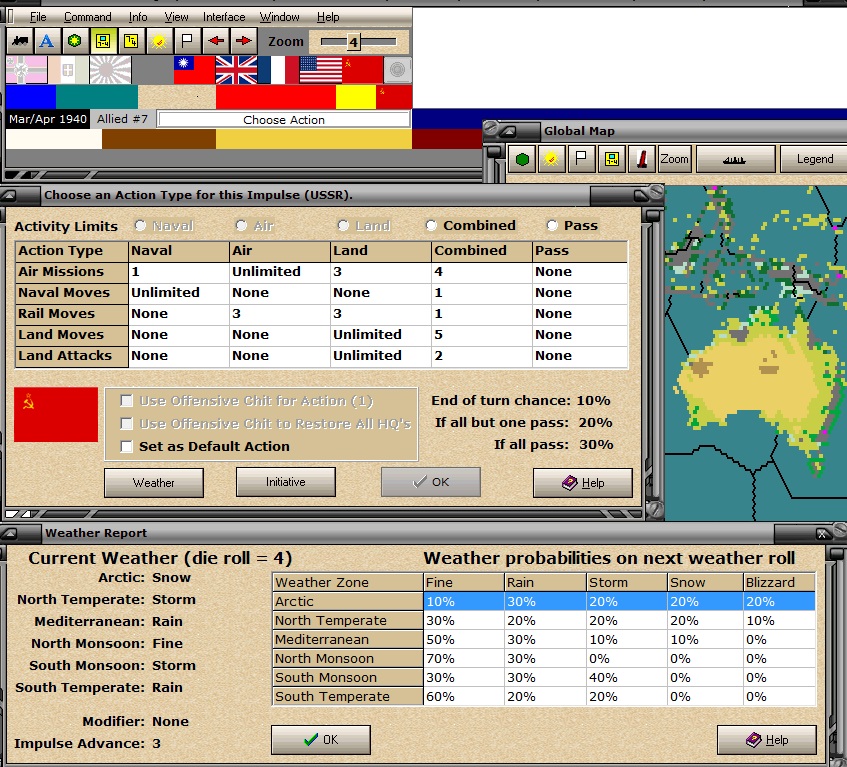
Task: Select the Air action radio button
Action: click(x=241, y=225)
